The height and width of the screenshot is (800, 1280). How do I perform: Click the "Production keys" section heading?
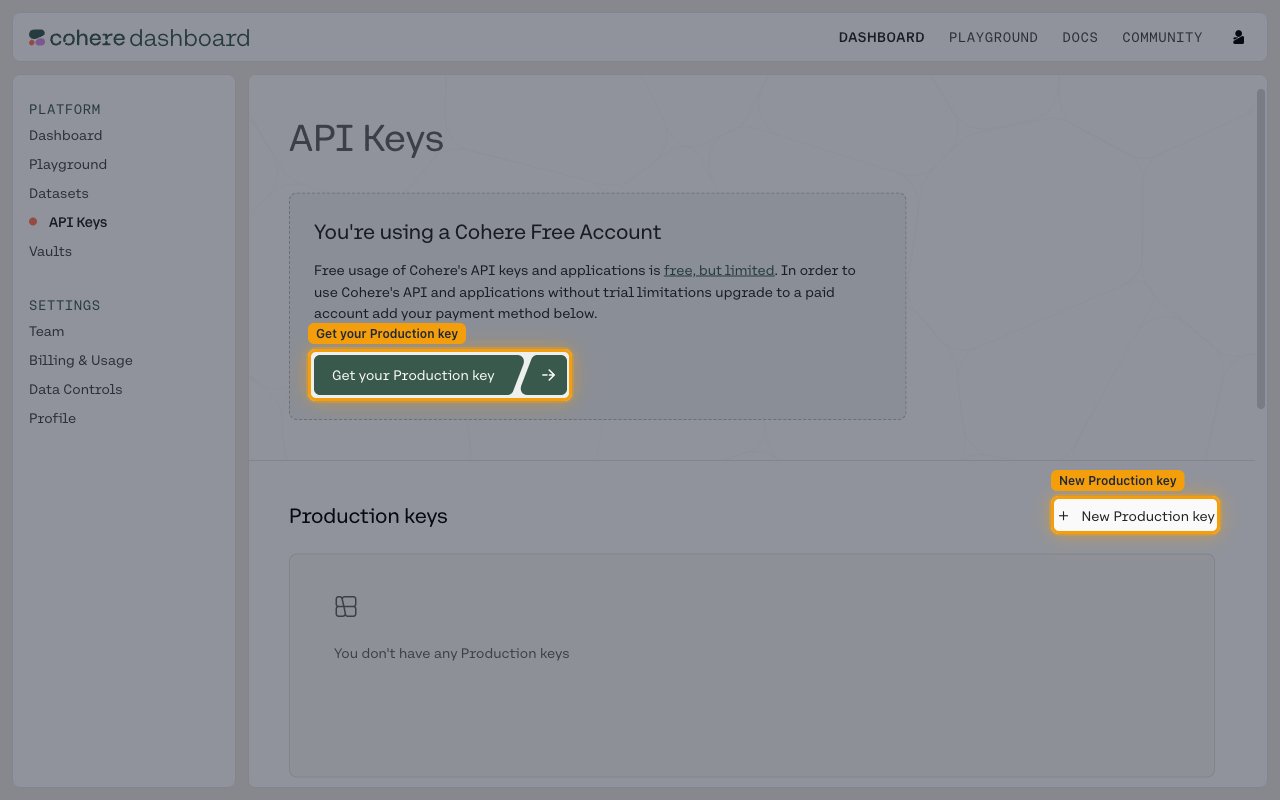[368, 516]
